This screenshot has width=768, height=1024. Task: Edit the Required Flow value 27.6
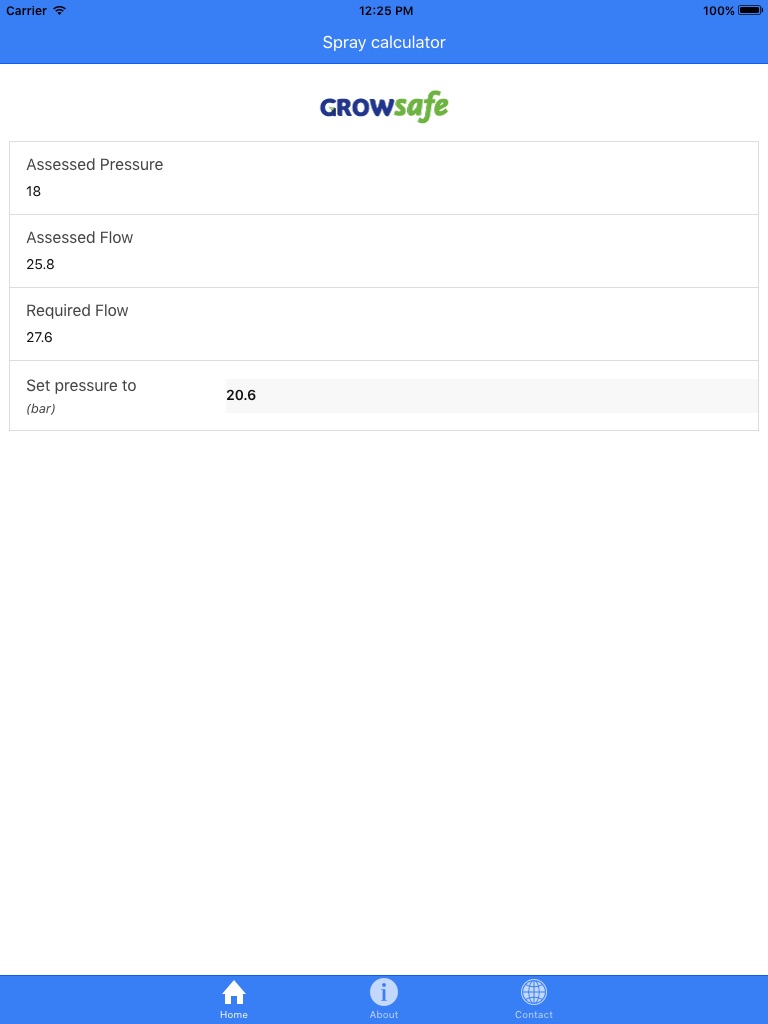point(40,337)
